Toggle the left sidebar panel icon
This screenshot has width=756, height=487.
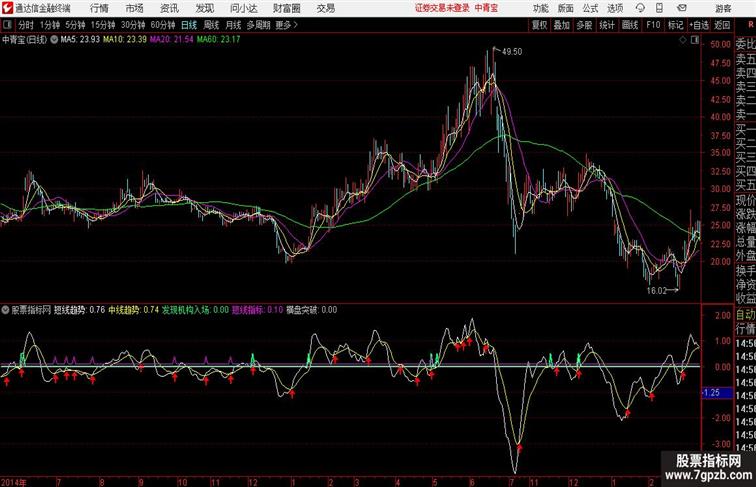click(x=7, y=25)
